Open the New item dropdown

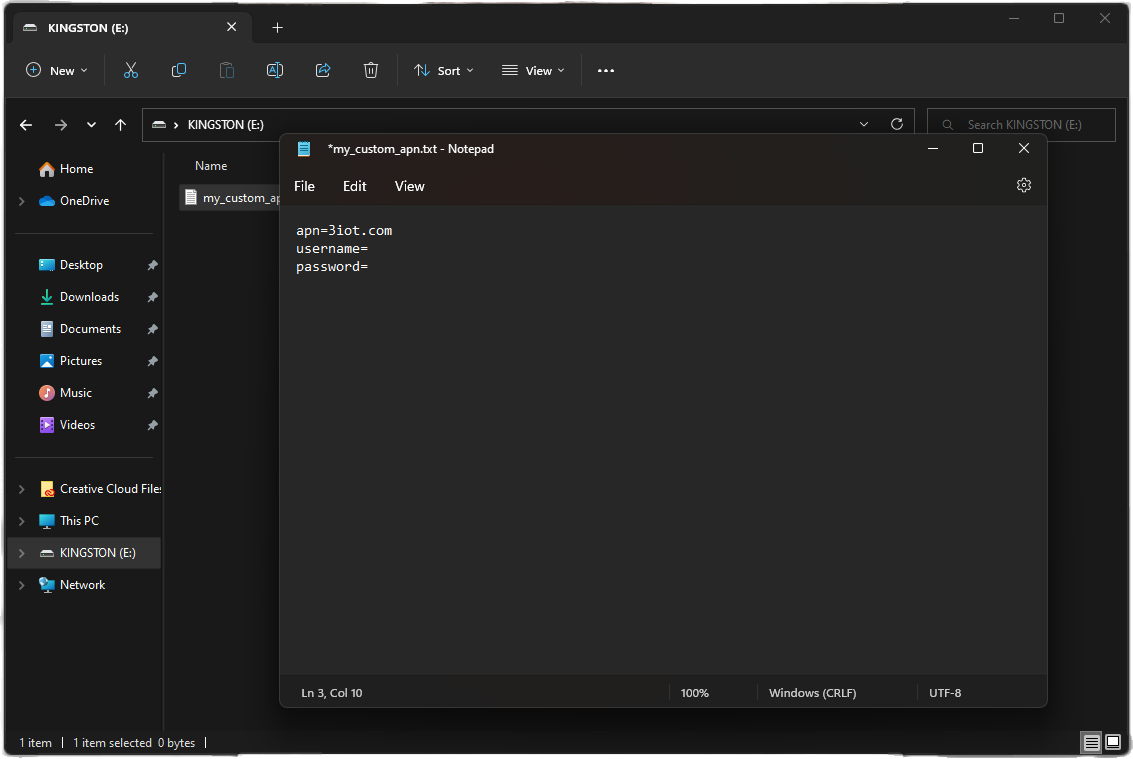[x=56, y=70]
